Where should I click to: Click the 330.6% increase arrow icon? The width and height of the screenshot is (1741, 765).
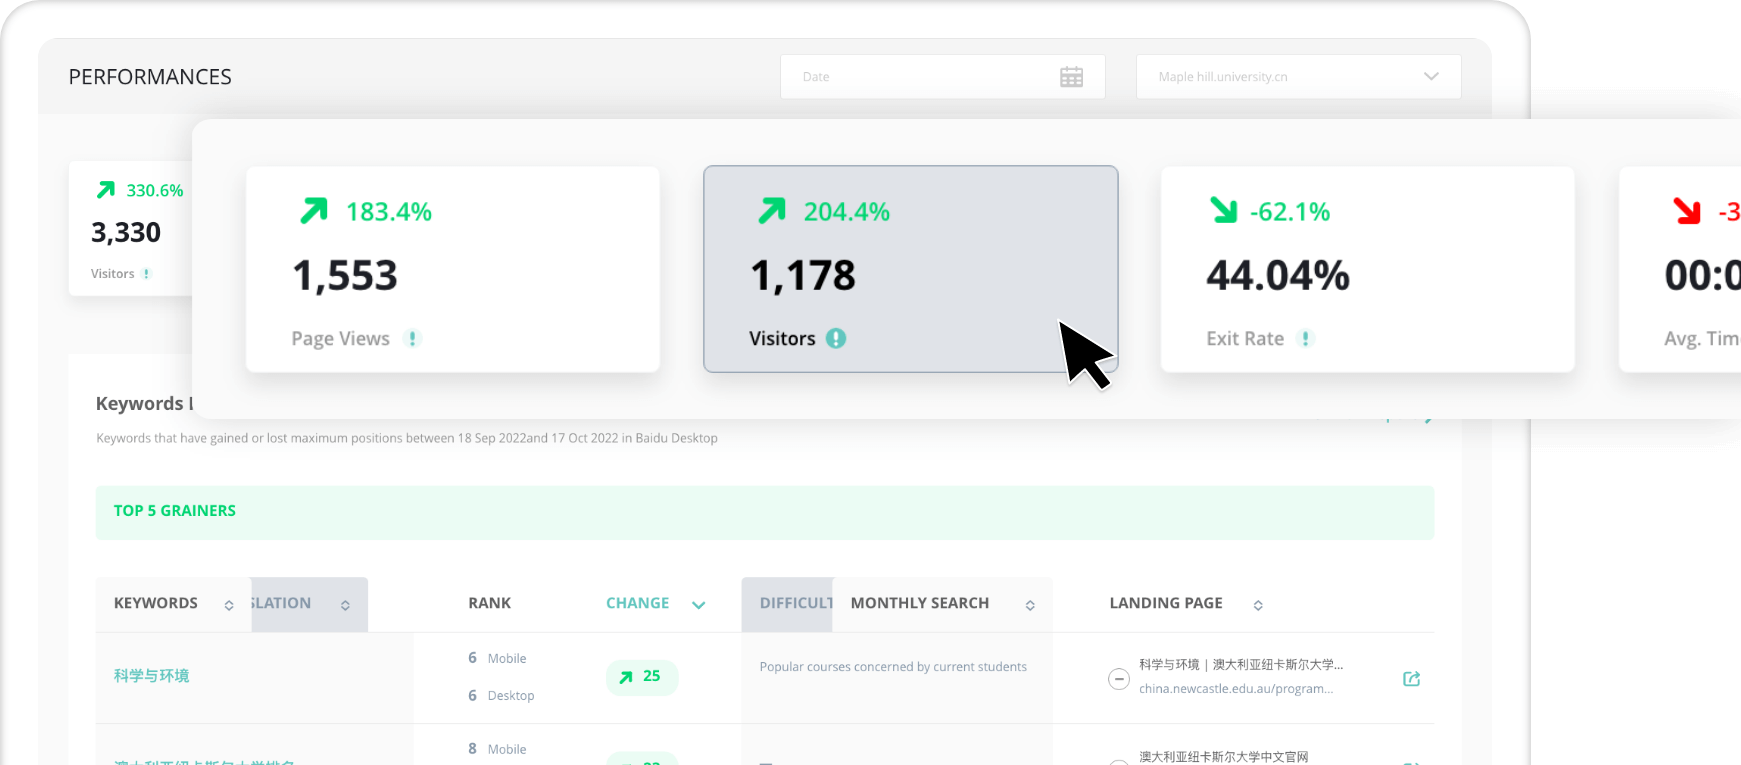pos(106,190)
